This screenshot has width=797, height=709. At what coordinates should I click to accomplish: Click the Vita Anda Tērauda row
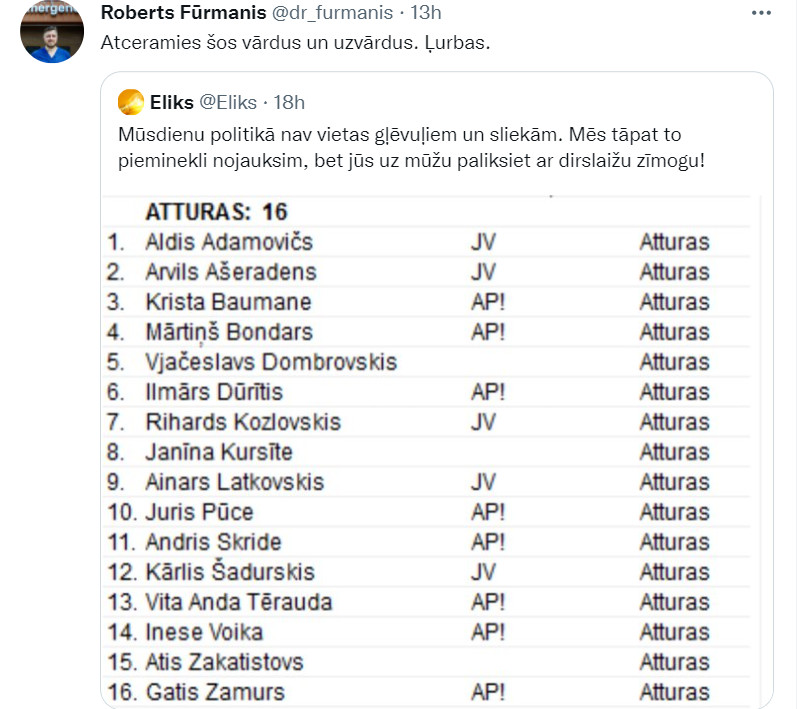tap(238, 602)
